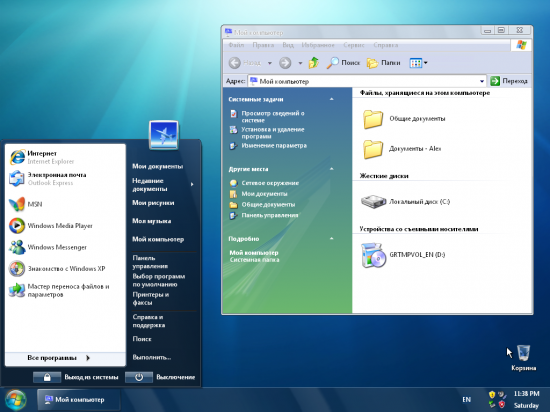Click the Выход из системы lock button
The height and width of the screenshot is (412, 550).
pyautogui.click(x=47, y=377)
